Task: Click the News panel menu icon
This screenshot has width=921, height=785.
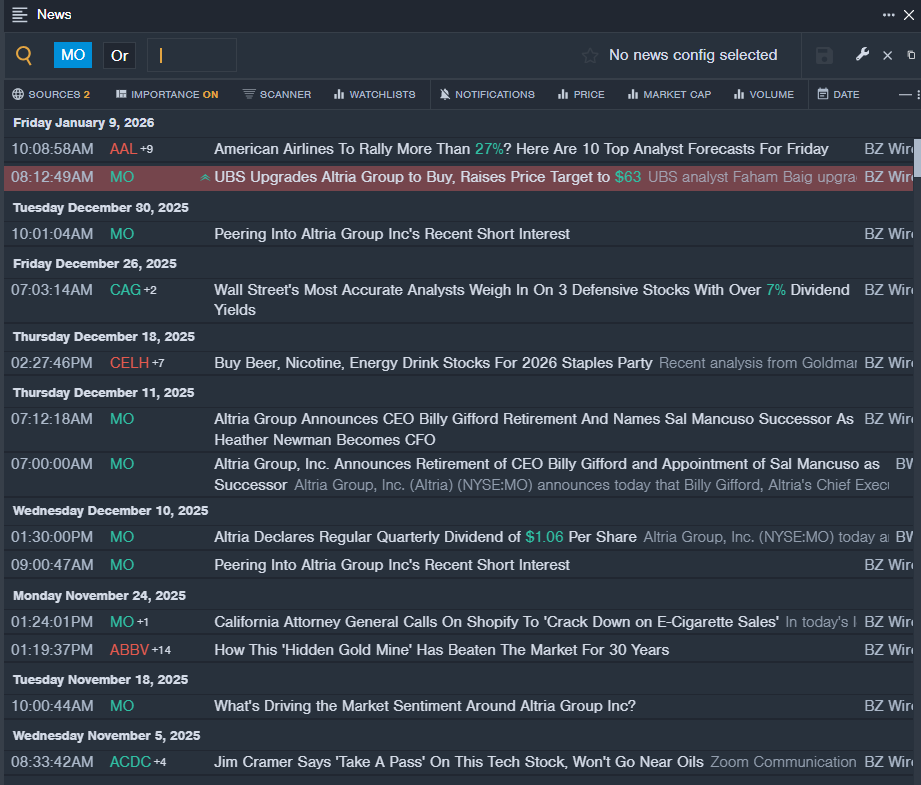Action: (x=20, y=15)
